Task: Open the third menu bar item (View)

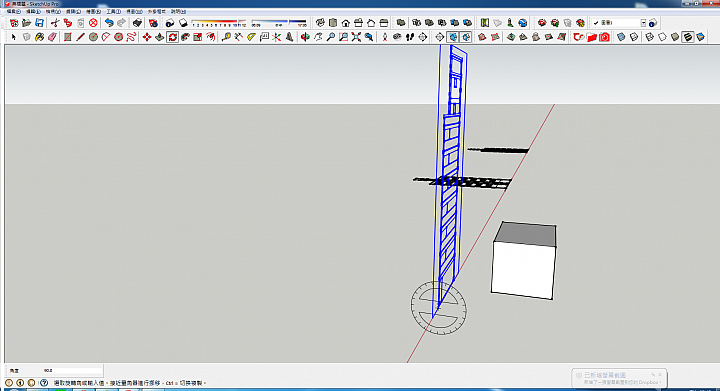Action: [53, 11]
